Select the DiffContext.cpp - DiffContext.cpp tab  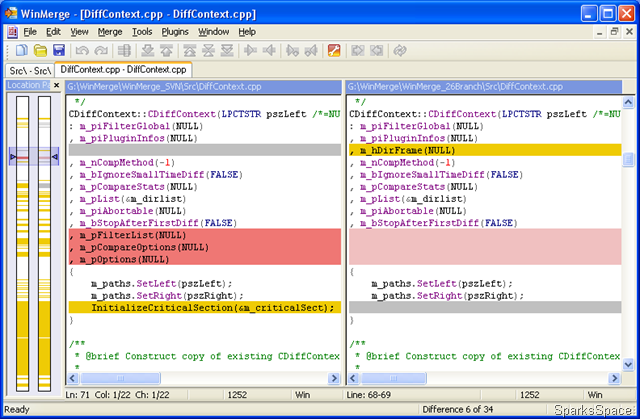pos(122,69)
